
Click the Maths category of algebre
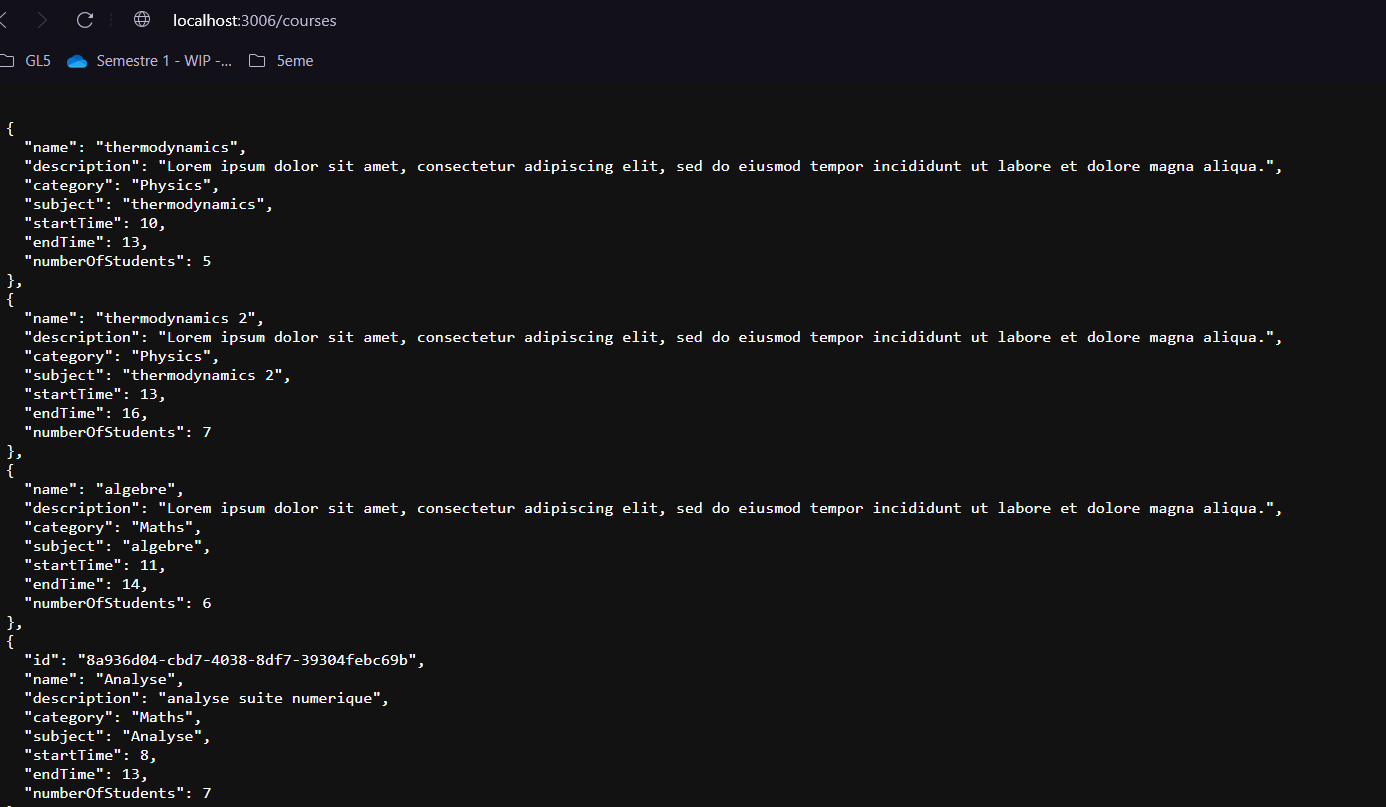(x=162, y=526)
